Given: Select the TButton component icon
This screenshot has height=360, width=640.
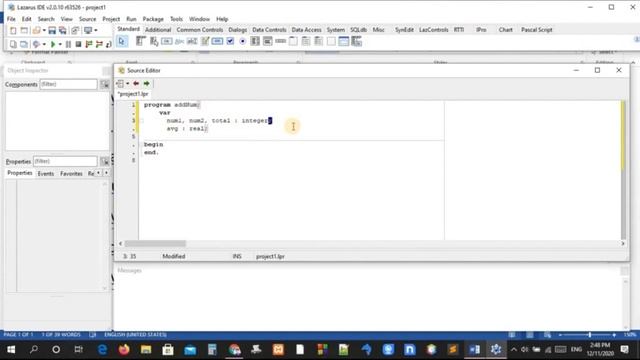Looking at the screenshot, I should pos(167,41).
